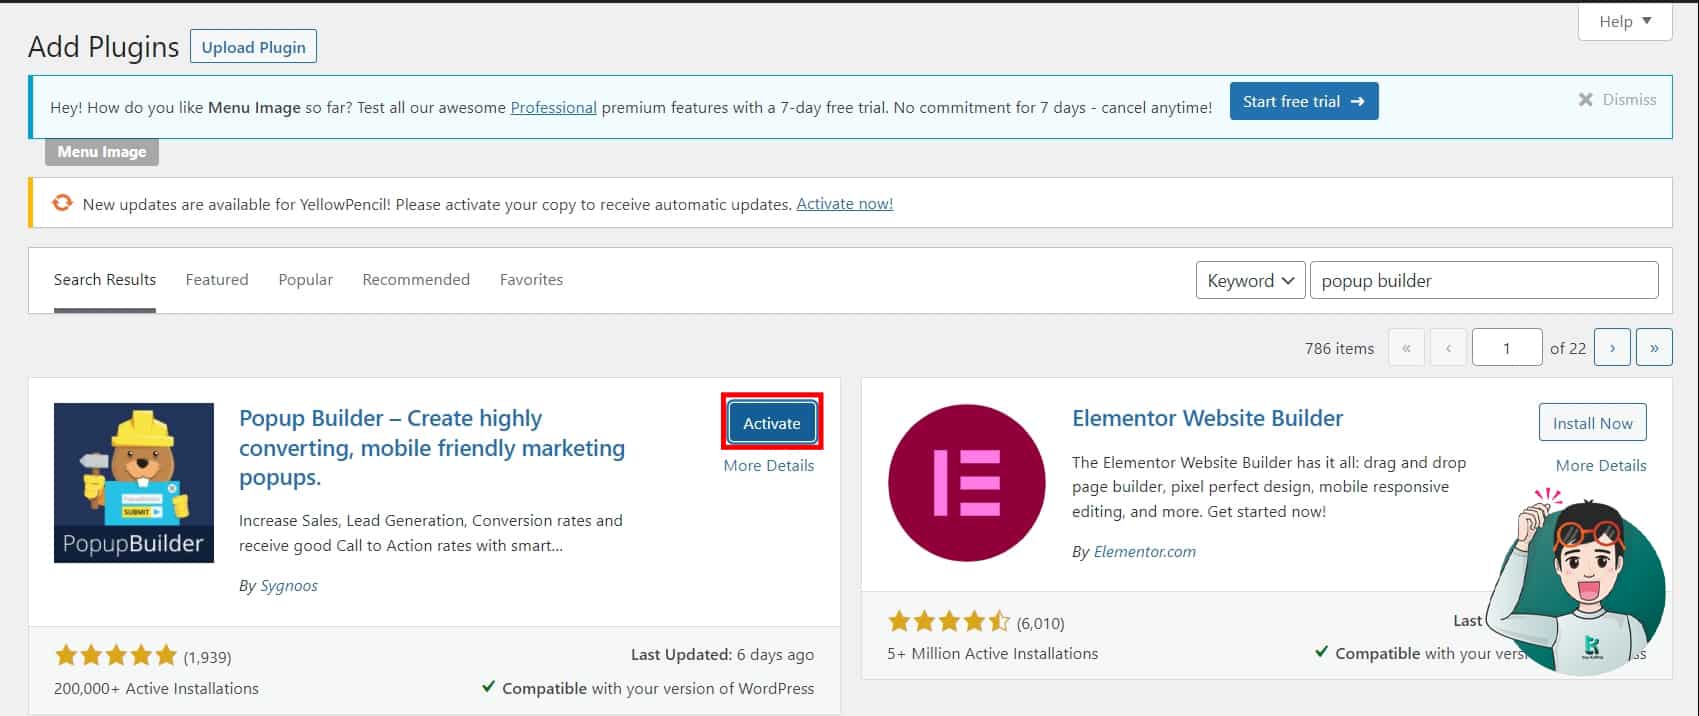The width and height of the screenshot is (1699, 716).
Task: Click the Add Plugins page heading
Action: (103, 47)
